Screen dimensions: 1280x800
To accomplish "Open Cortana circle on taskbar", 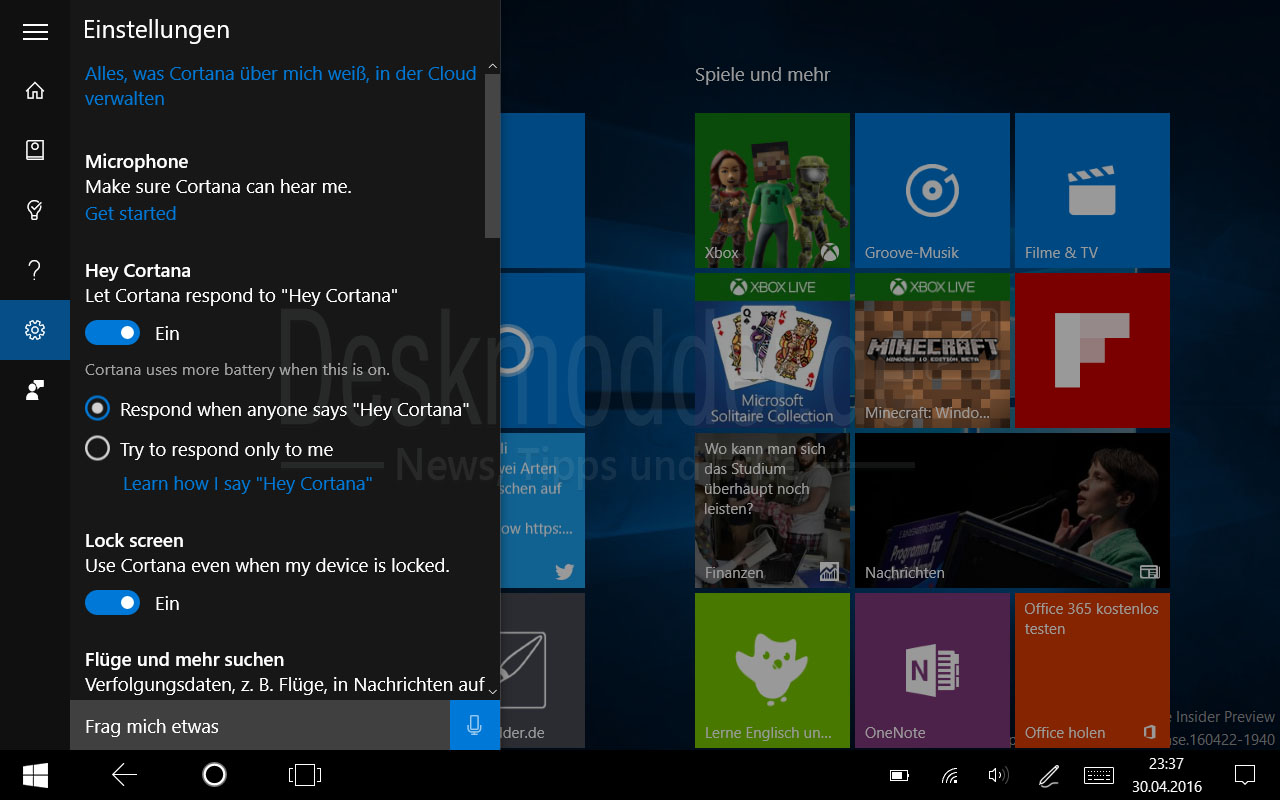I will click(214, 775).
